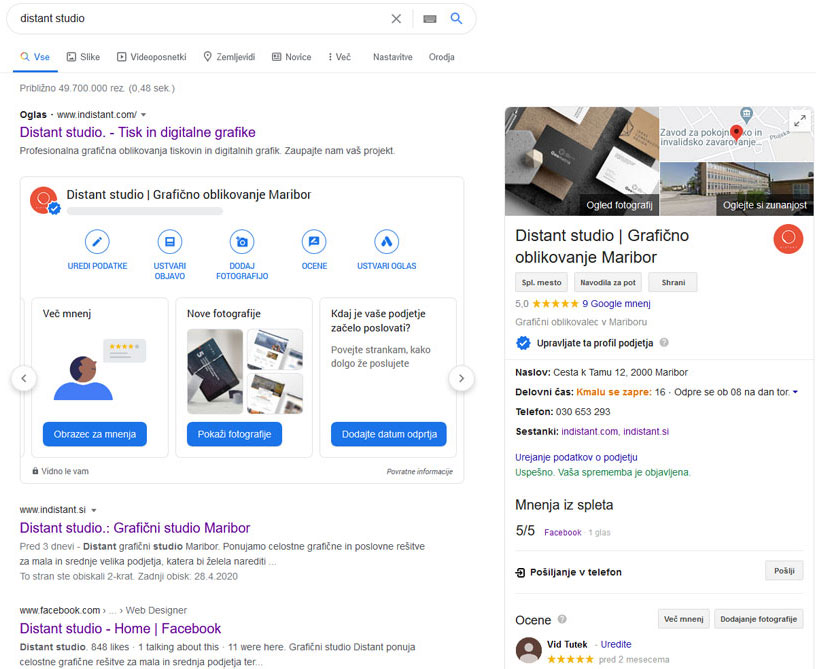Screen dimensions: 816x669
Task: Switch to the Videoposnetki tab
Action: coord(151,57)
